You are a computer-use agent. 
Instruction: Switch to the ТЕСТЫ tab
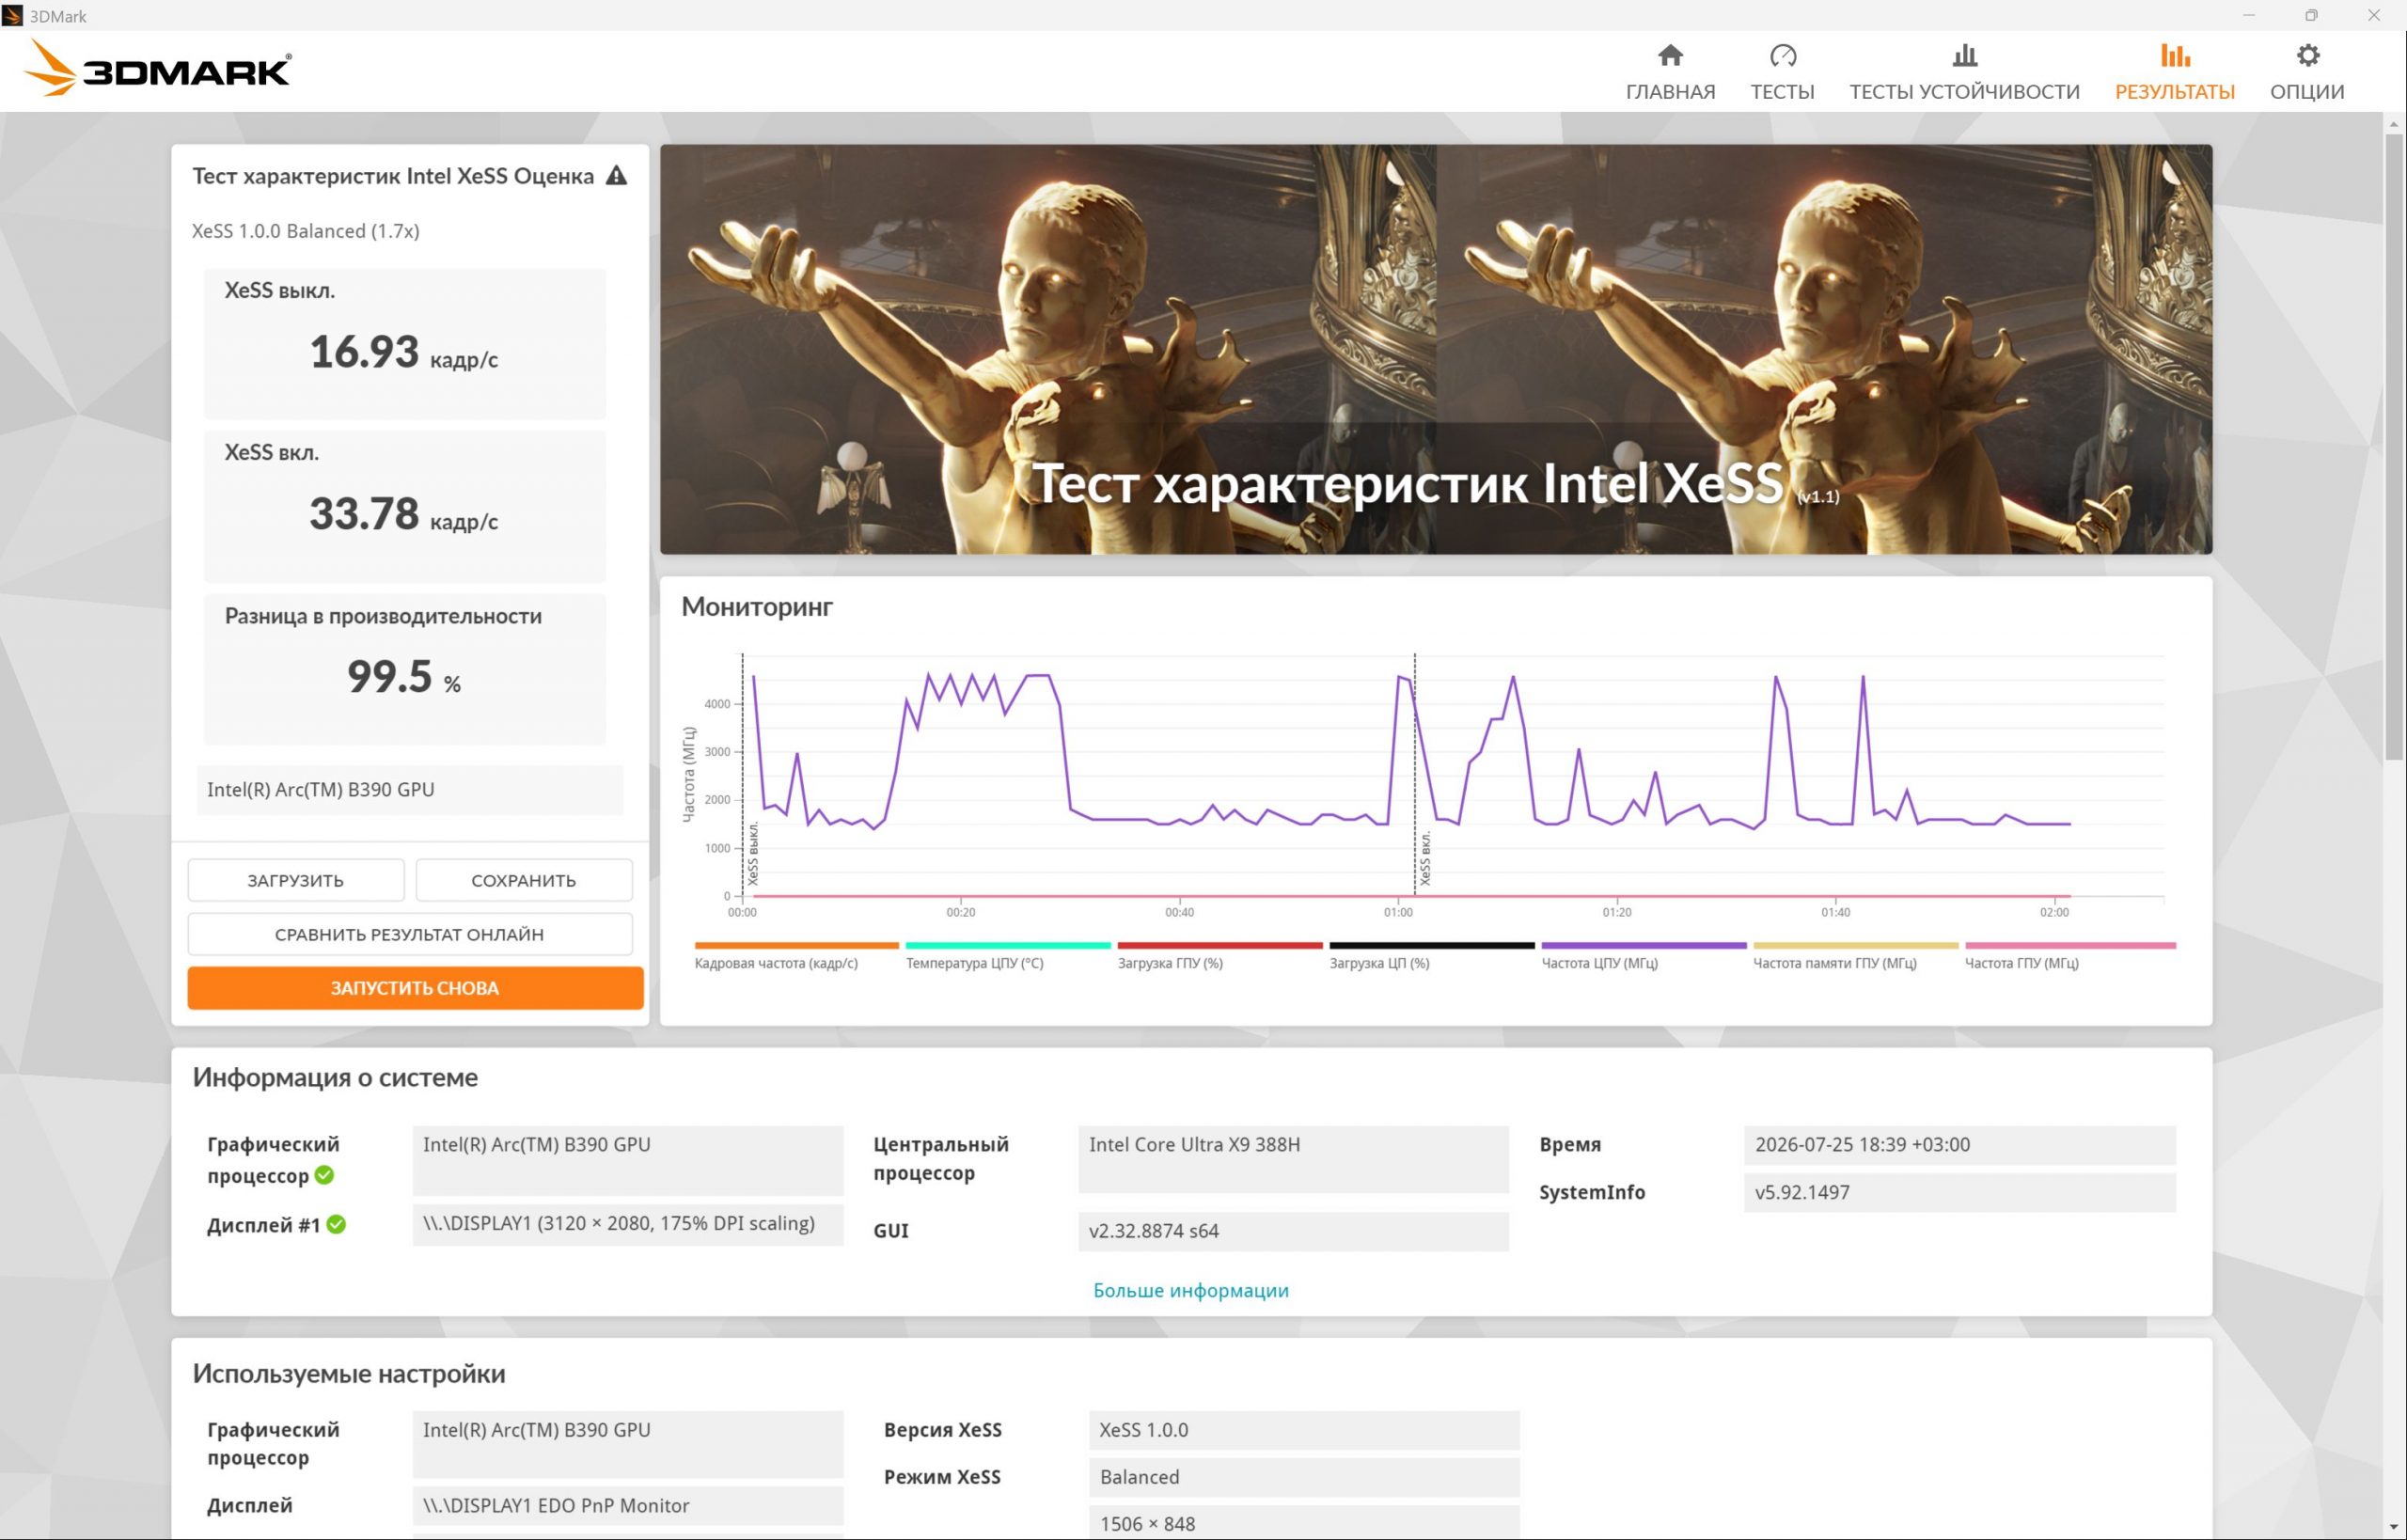(1782, 71)
